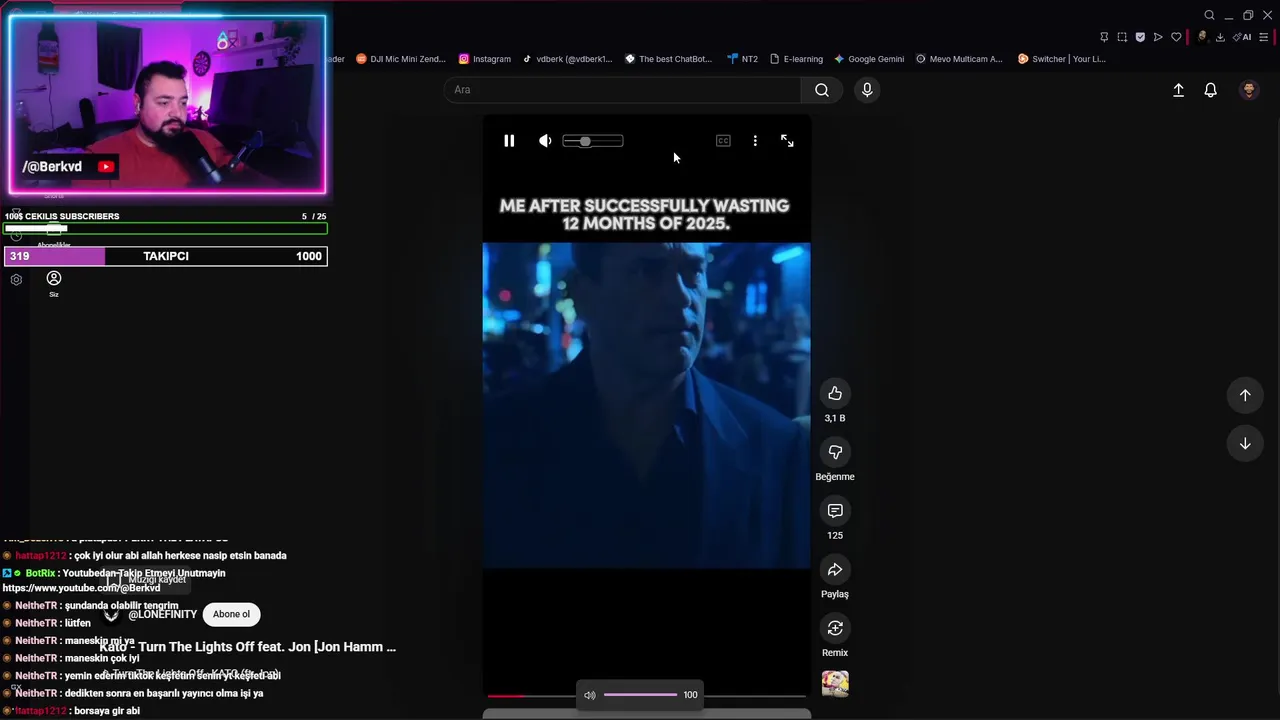Start voice search with microphone

(867, 90)
